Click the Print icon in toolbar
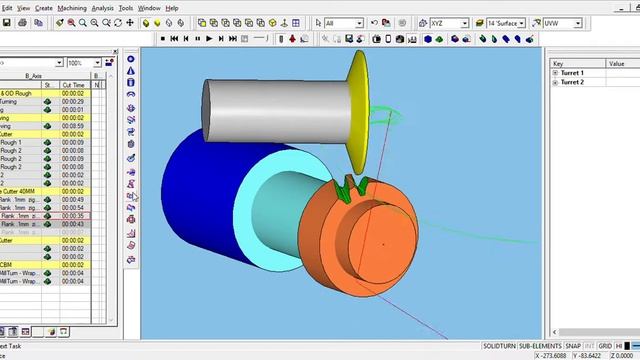 tap(22, 23)
